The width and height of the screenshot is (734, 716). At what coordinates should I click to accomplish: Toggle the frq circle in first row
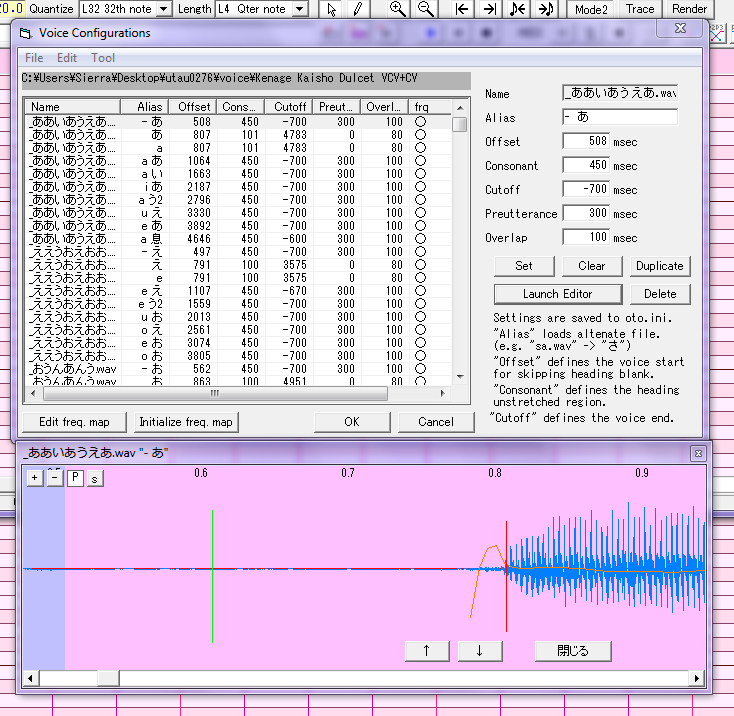(x=421, y=122)
